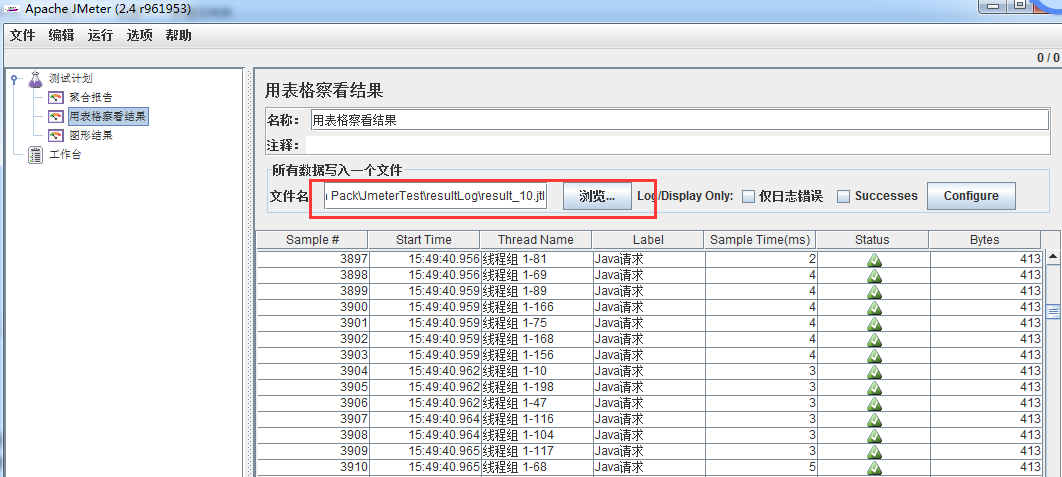Click the Bytes column header
This screenshot has height=477, width=1062.
(x=984, y=240)
